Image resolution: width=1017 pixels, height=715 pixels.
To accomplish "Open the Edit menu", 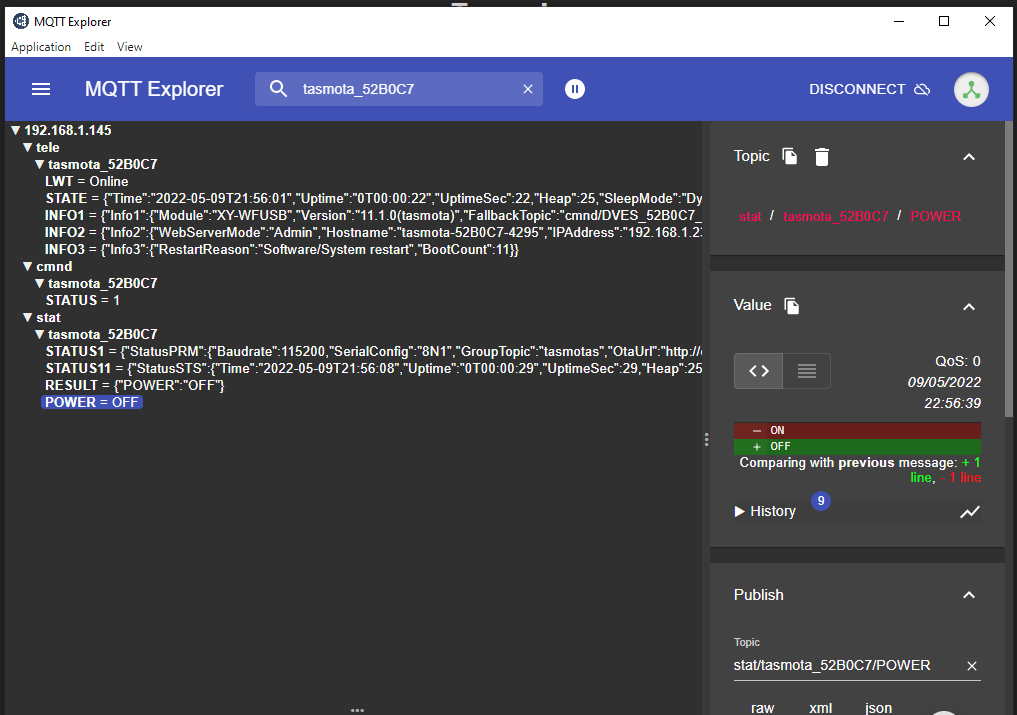I will click(x=94, y=47).
